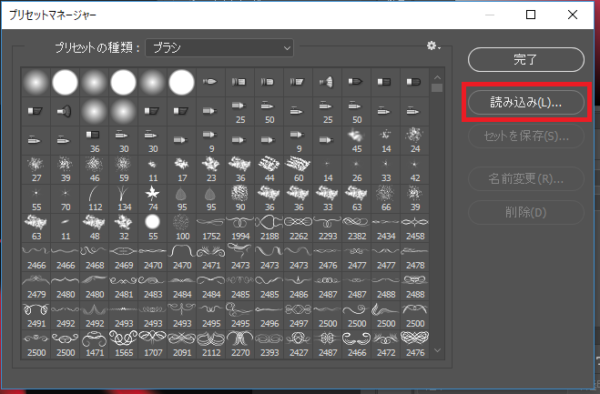Select the ornament brush labeled 2469
This screenshot has height=394, width=600.
pyautogui.click(x=124, y=257)
